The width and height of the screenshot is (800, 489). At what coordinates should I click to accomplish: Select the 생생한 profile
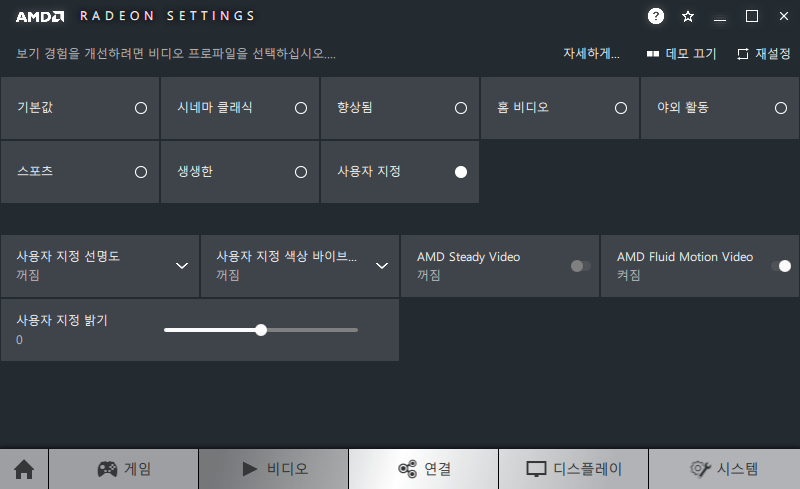pyautogui.click(x=240, y=172)
